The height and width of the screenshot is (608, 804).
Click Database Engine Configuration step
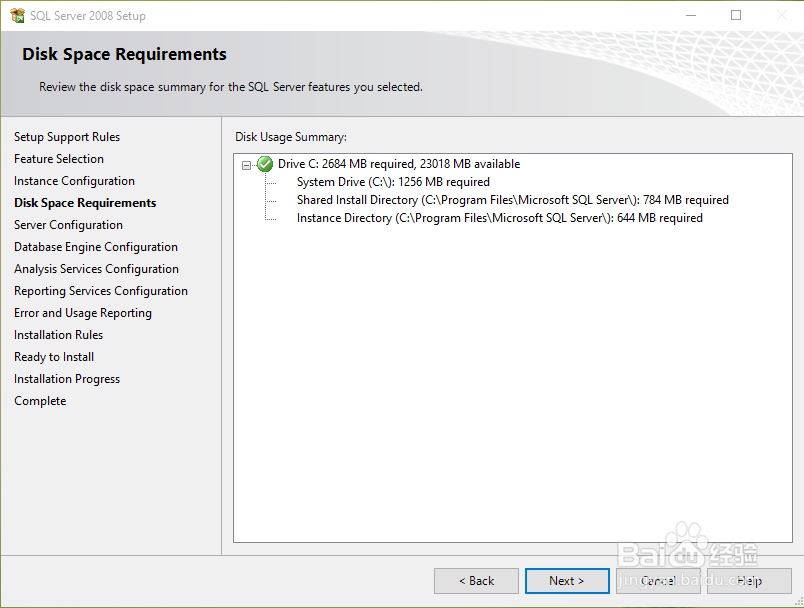tap(96, 247)
